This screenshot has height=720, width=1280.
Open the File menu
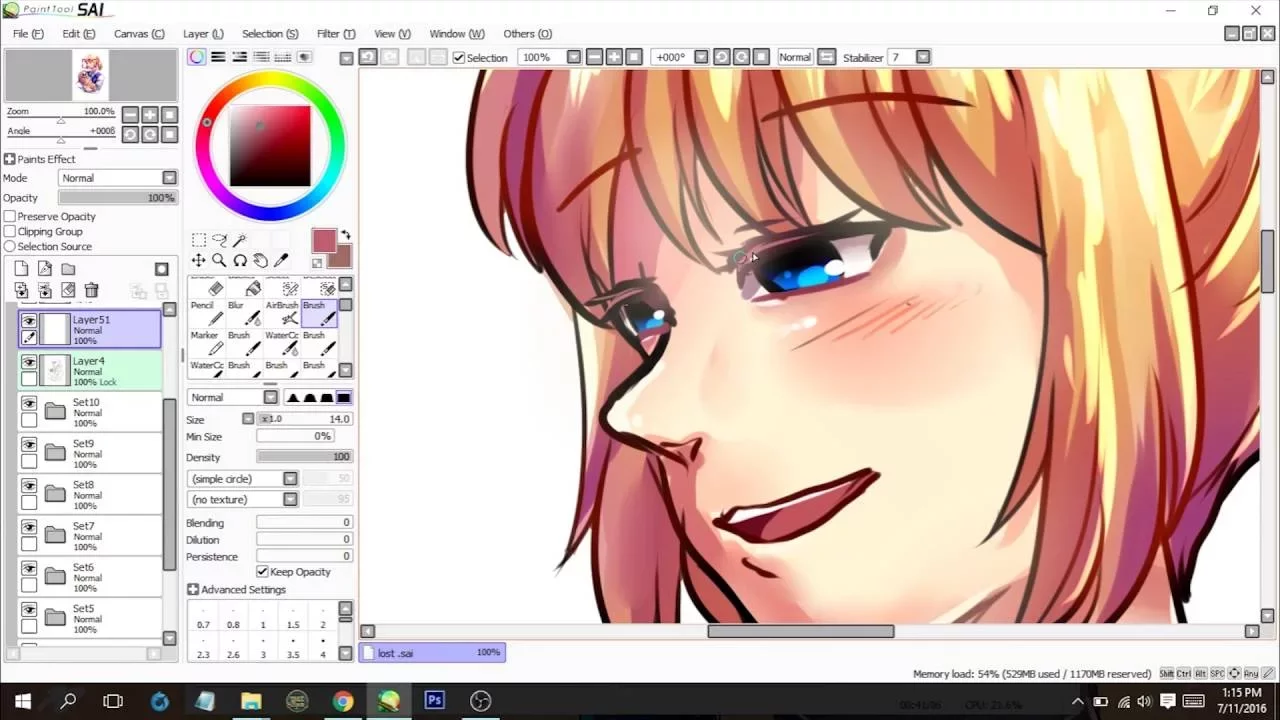28,34
